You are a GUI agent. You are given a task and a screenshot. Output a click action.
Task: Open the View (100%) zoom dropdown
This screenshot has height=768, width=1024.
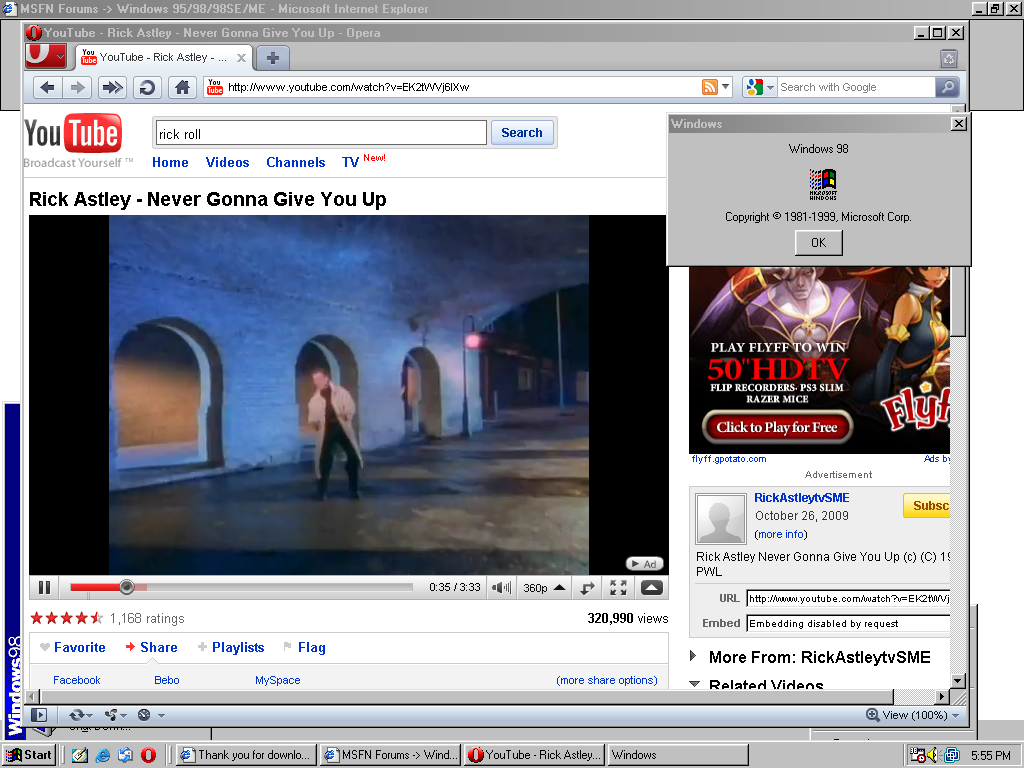pyautogui.click(x=912, y=715)
